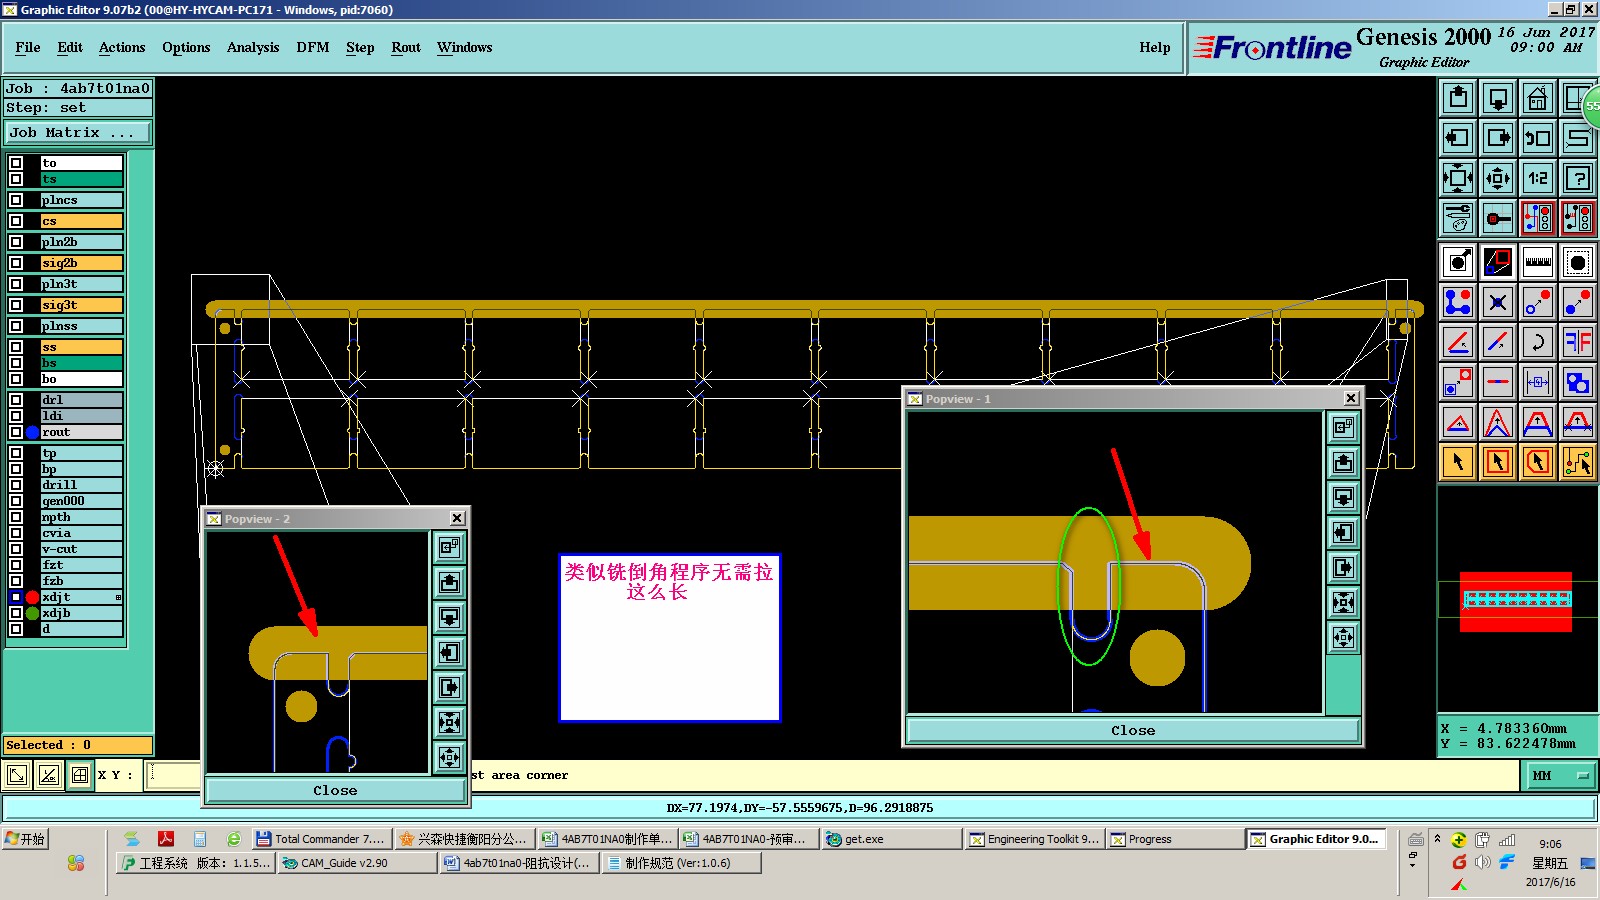This screenshot has width=1600, height=900.
Task: Open the Edit menu
Action: tap(70, 47)
